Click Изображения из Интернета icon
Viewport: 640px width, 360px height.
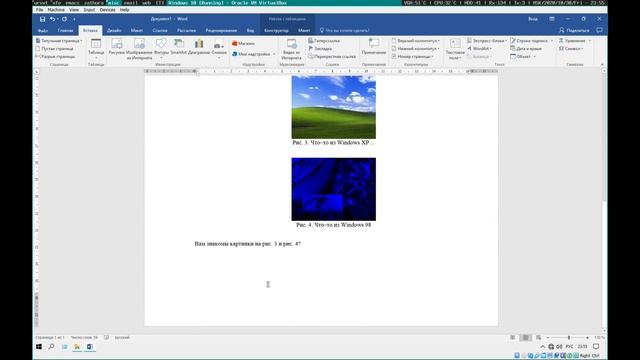point(139,49)
